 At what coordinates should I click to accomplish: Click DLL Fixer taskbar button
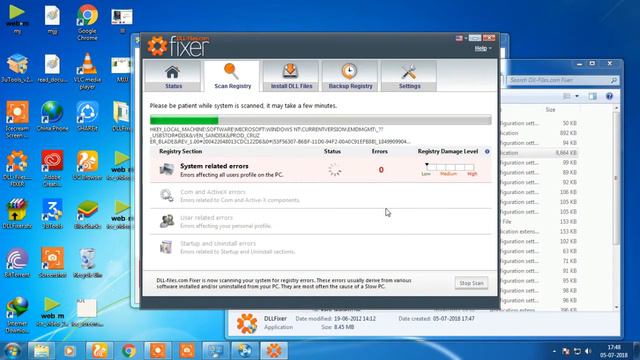(274, 351)
